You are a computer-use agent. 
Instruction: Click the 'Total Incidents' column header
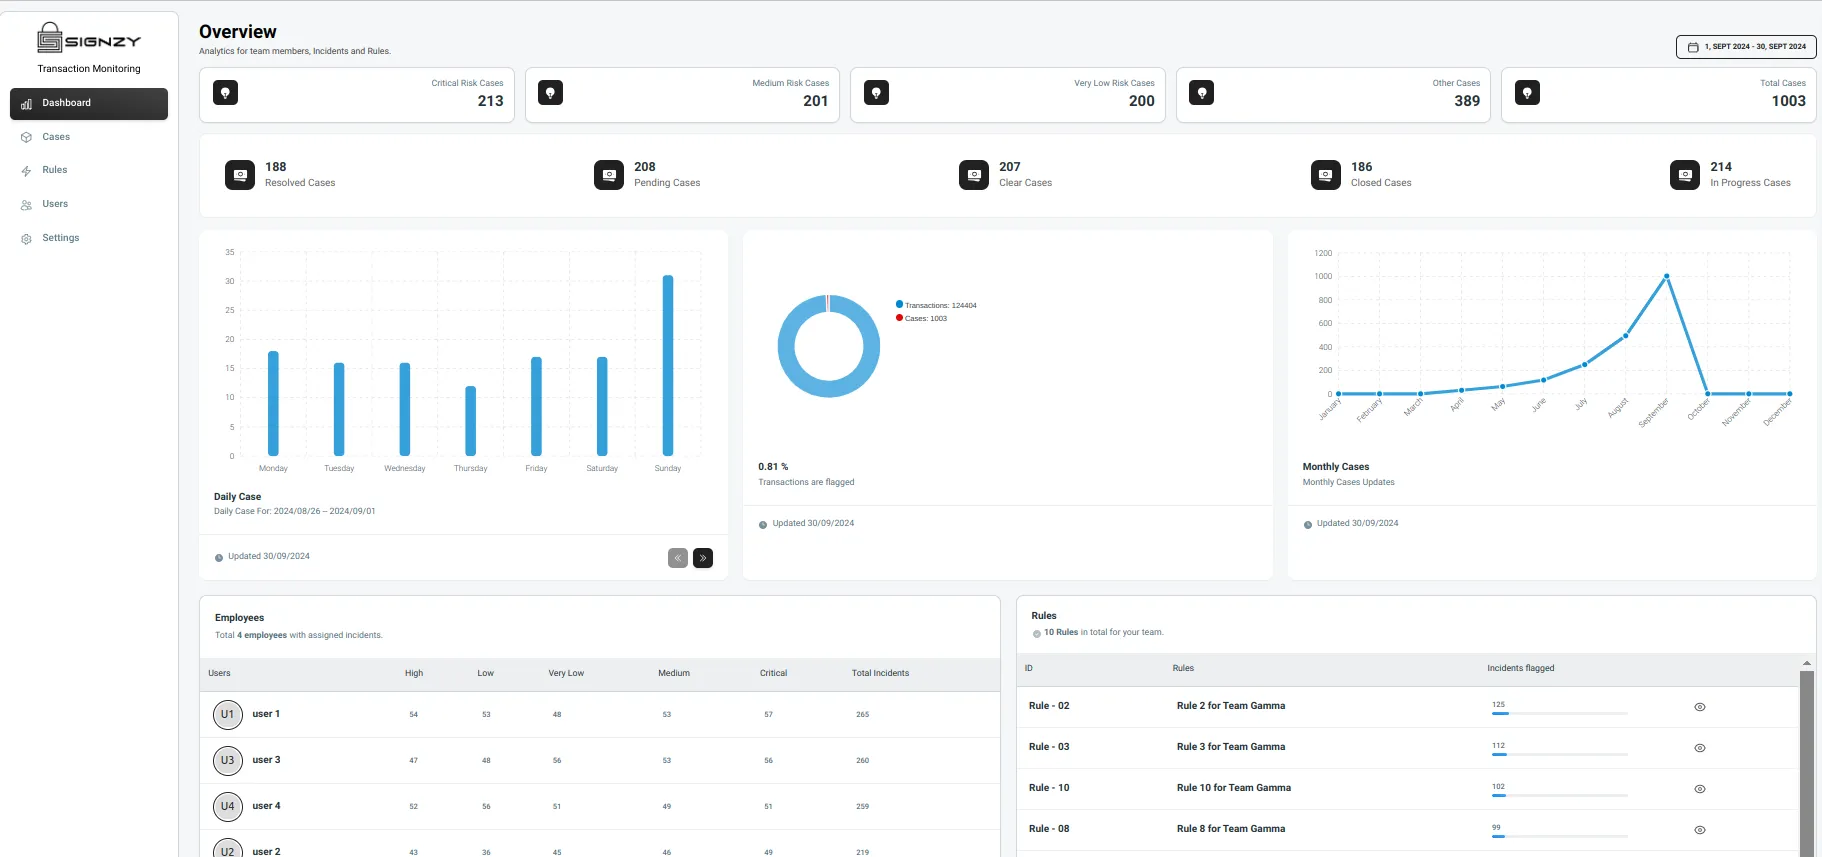[x=880, y=674]
